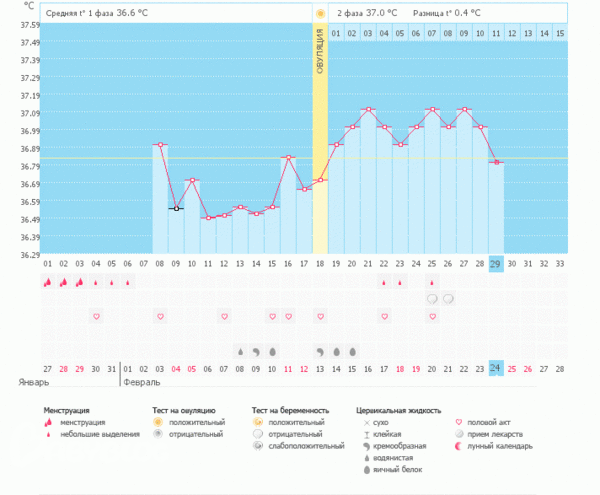Click the pregnancy test icon on cycle day 26

[x=449, y=299]
